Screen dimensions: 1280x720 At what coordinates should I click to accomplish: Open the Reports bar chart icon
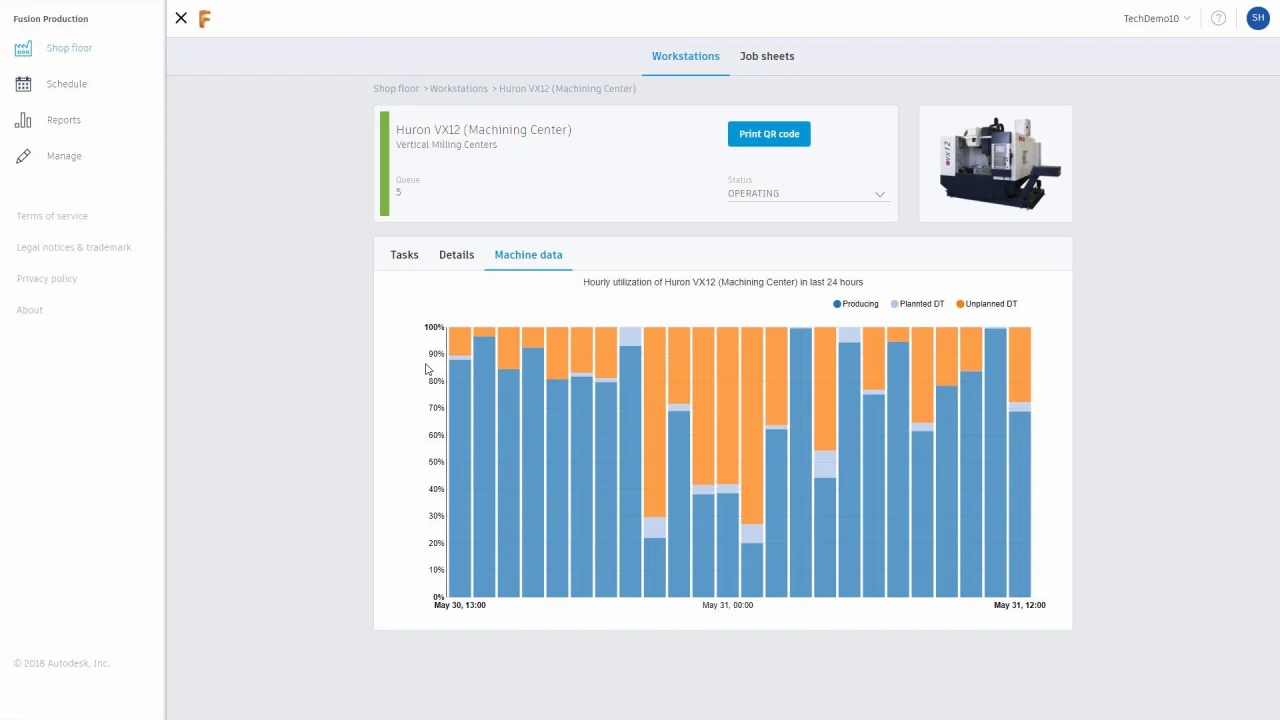point(23,120)
